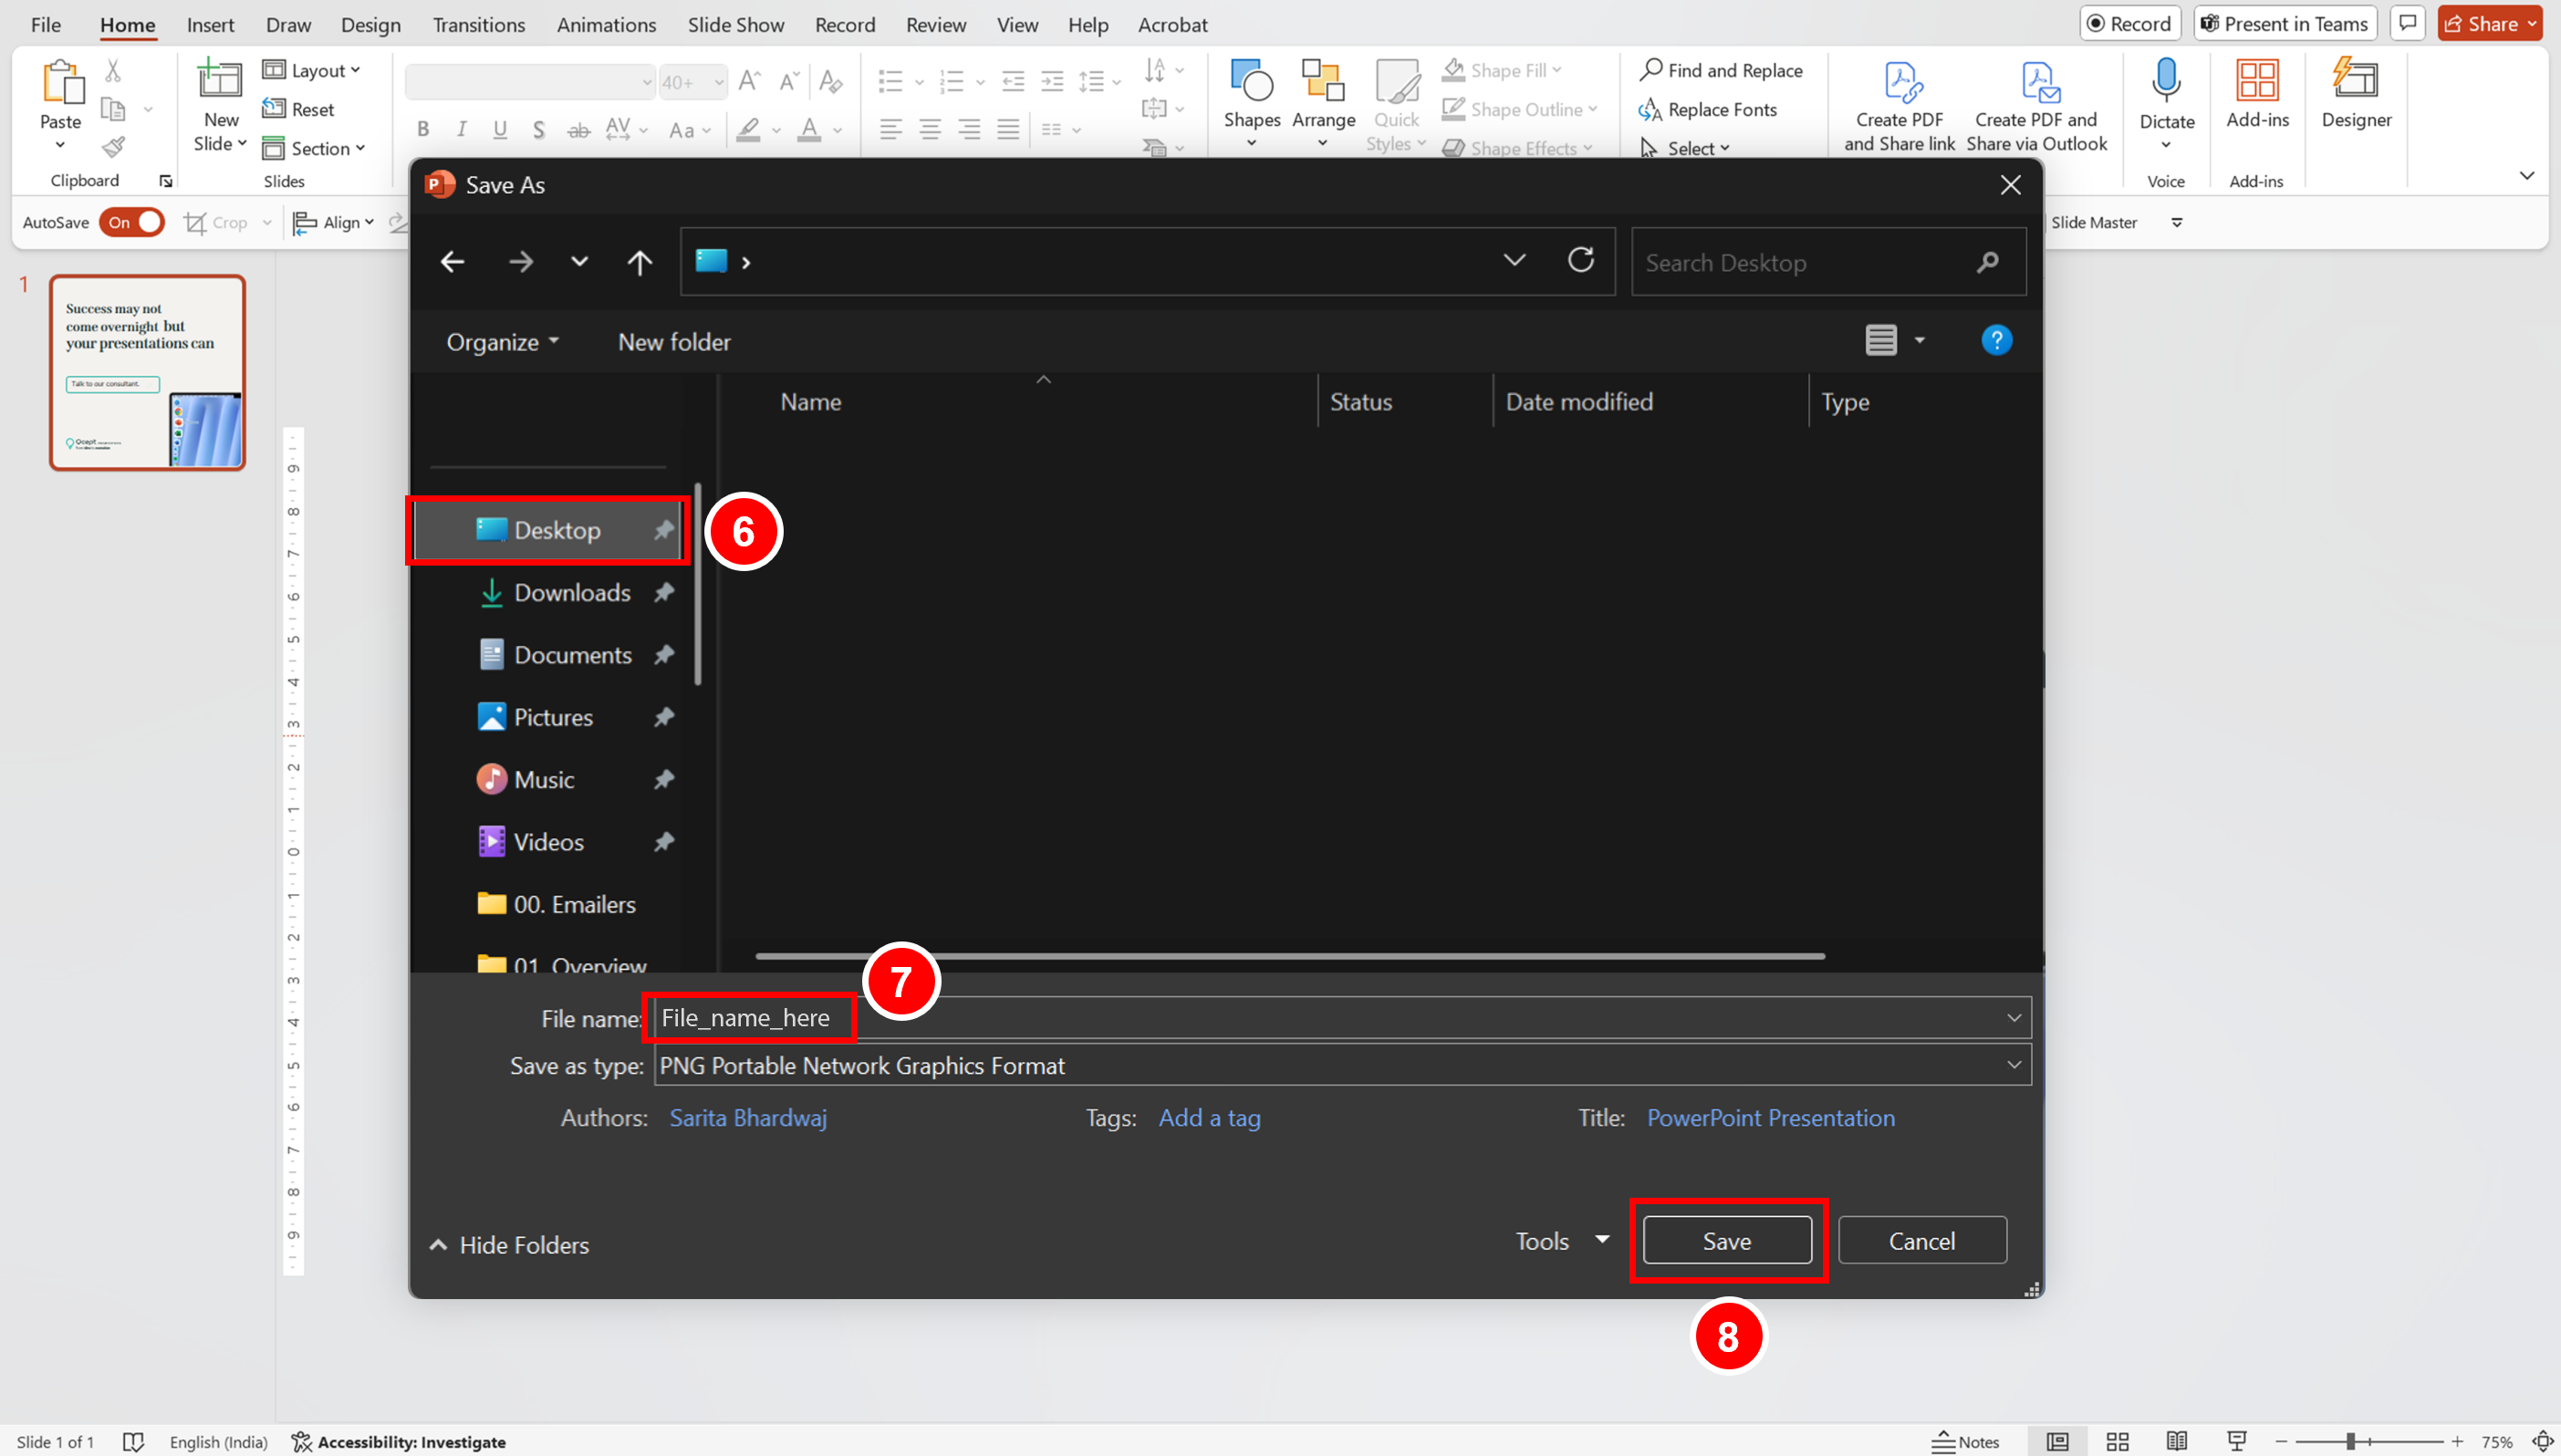Open the Slide Show tab
The image size is (2561, 1456).
(x=735, y=24)
